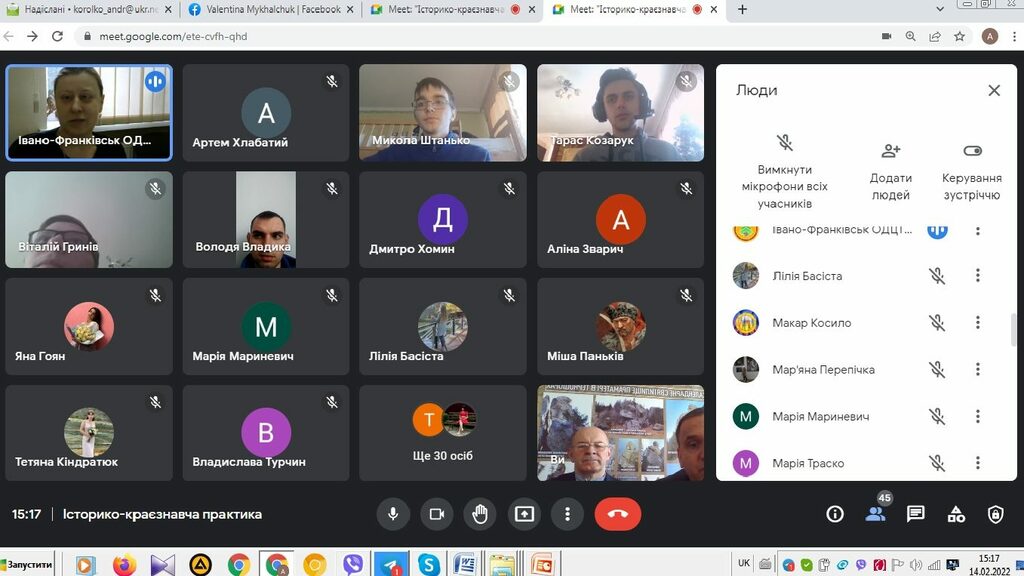
Task: Open three-dot menu for Марія Траско
Action: tap(978, 463)
